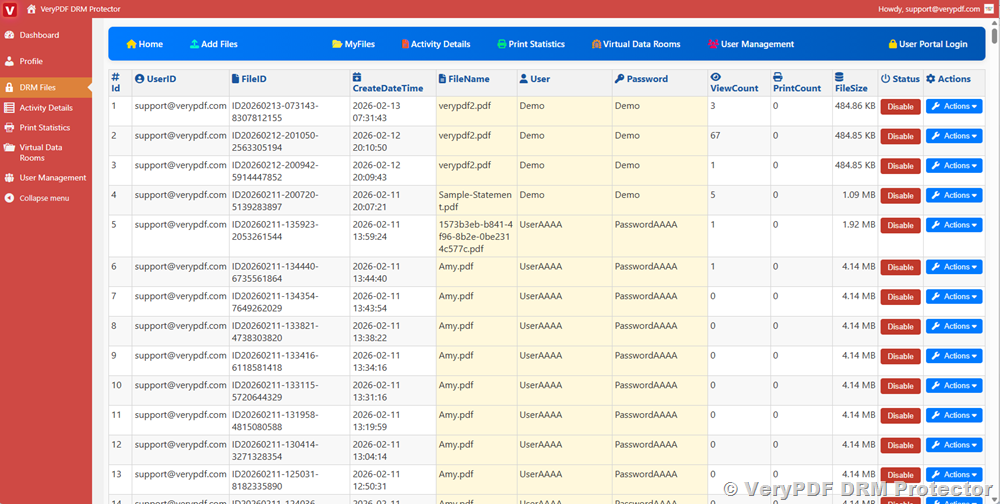Click Activity Details in sidebar

tap(46, 108)
